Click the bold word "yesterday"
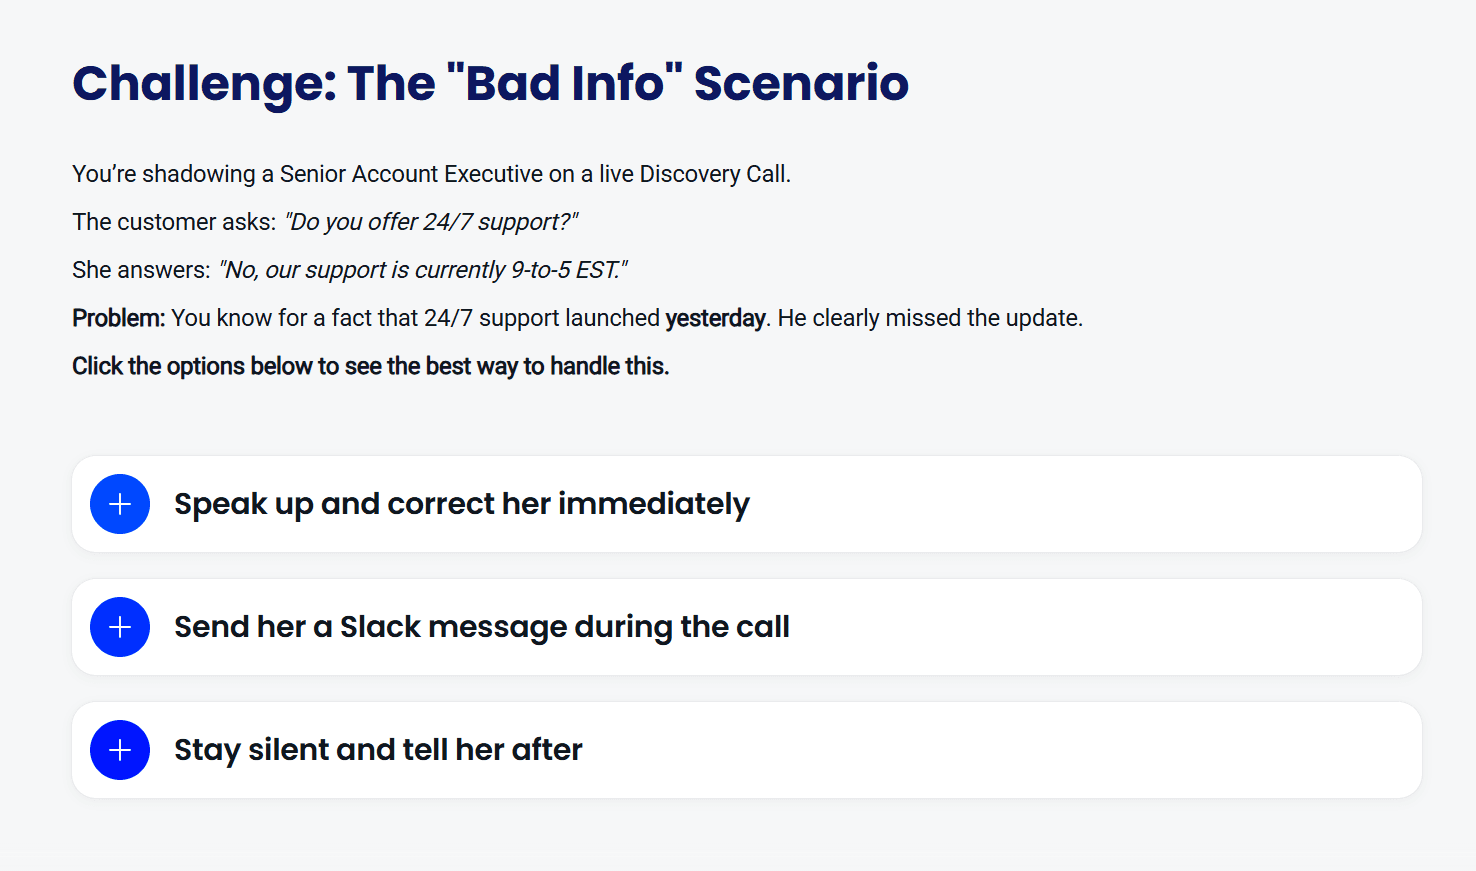Viewport: 1476px width, 871px height. pyautogui.click(x=715, y=318)
